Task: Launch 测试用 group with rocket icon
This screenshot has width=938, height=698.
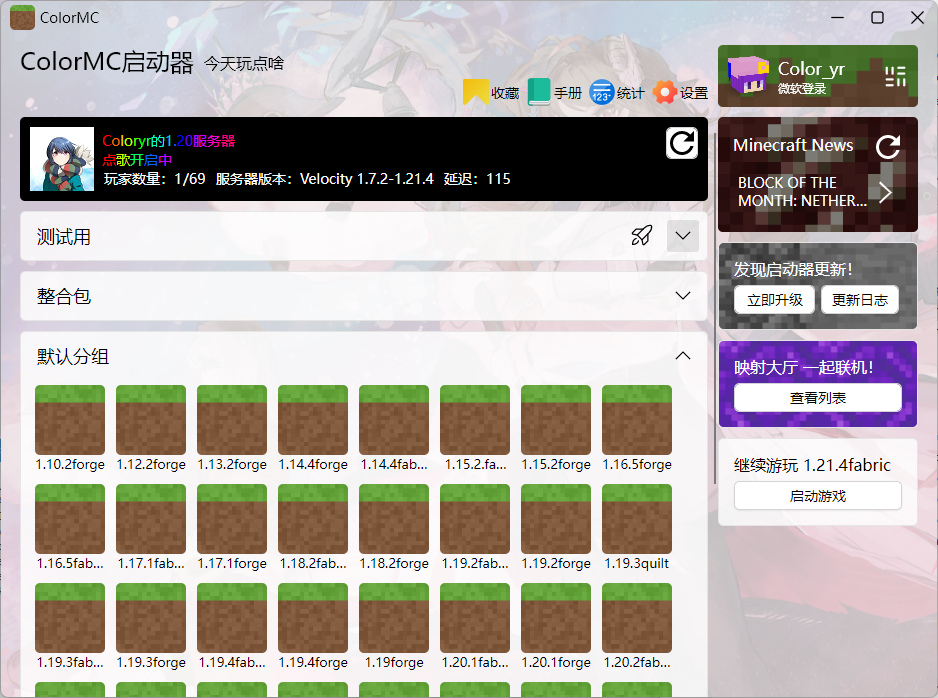Action: (641, 237)
